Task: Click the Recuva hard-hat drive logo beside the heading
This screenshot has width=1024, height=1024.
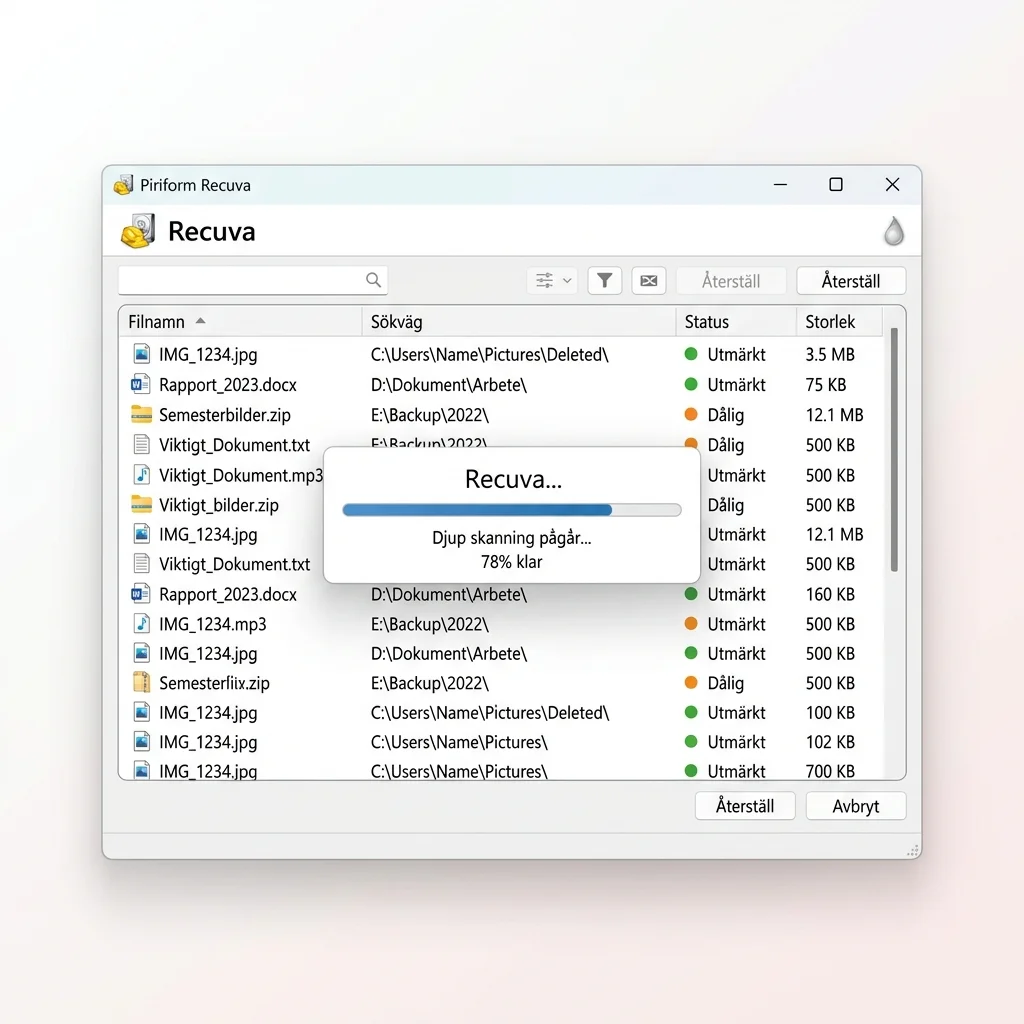Action: point(138,231)
